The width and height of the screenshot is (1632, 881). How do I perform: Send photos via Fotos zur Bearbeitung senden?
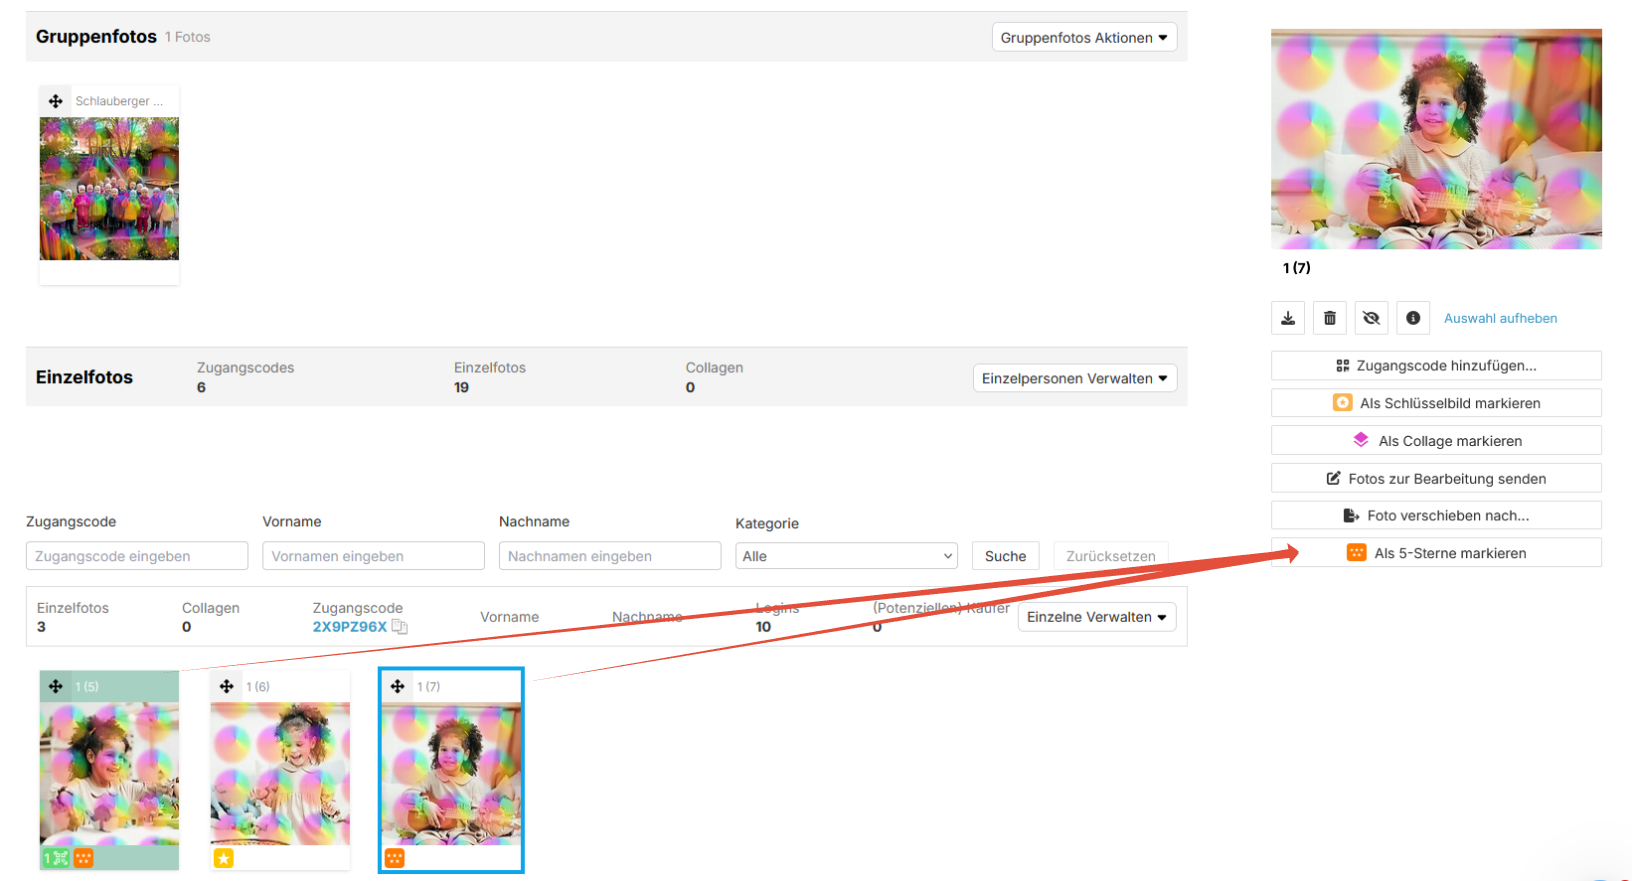[x=1436, y=478]
